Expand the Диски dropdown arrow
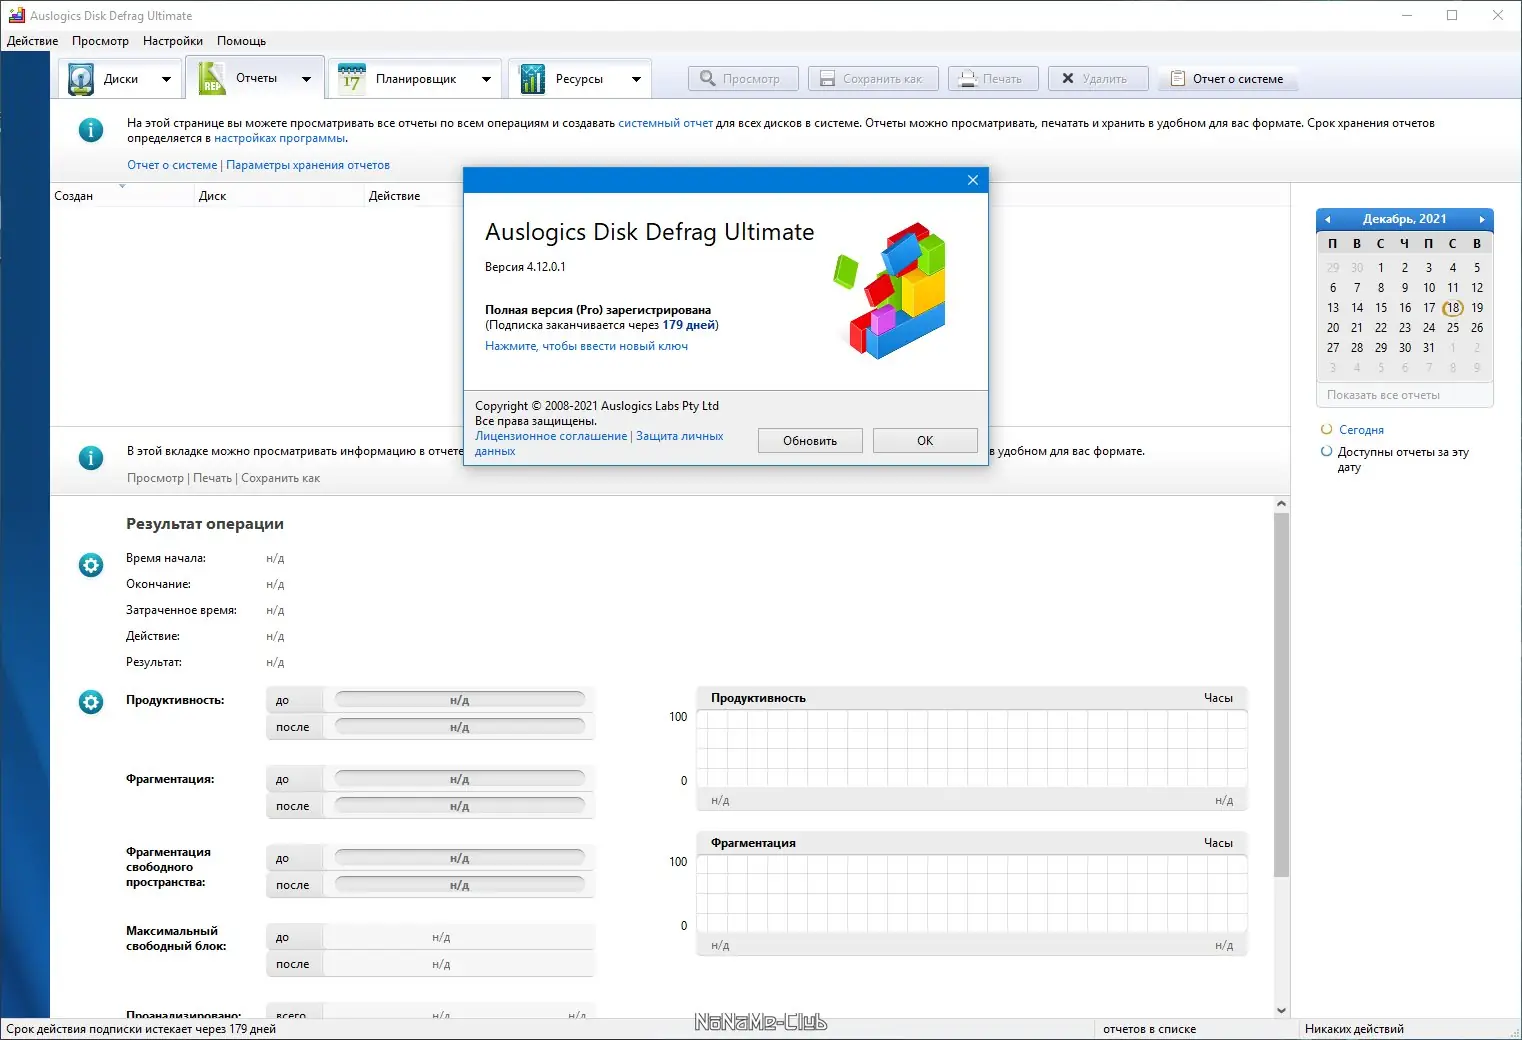 pyautogui.click(x=166, y=79)
